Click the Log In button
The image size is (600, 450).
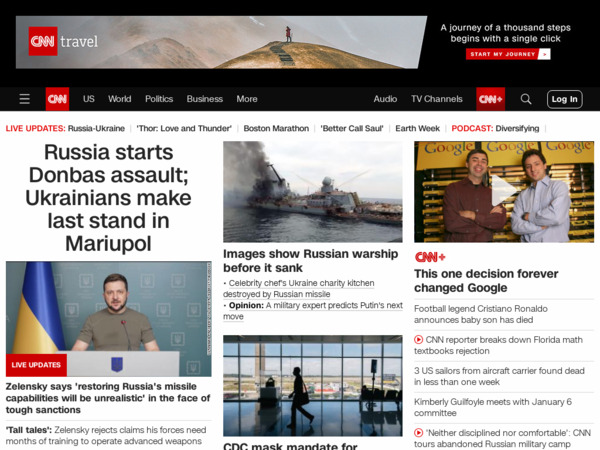coord(564,99)
